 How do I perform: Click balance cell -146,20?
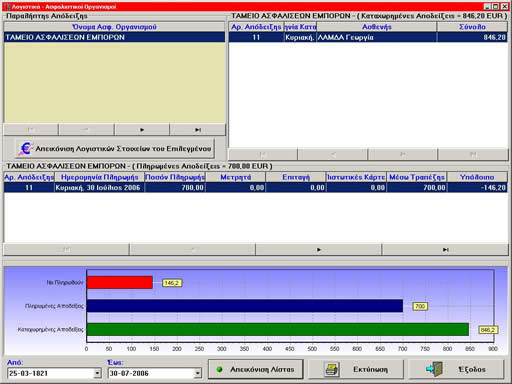click(x=477, y=188)
